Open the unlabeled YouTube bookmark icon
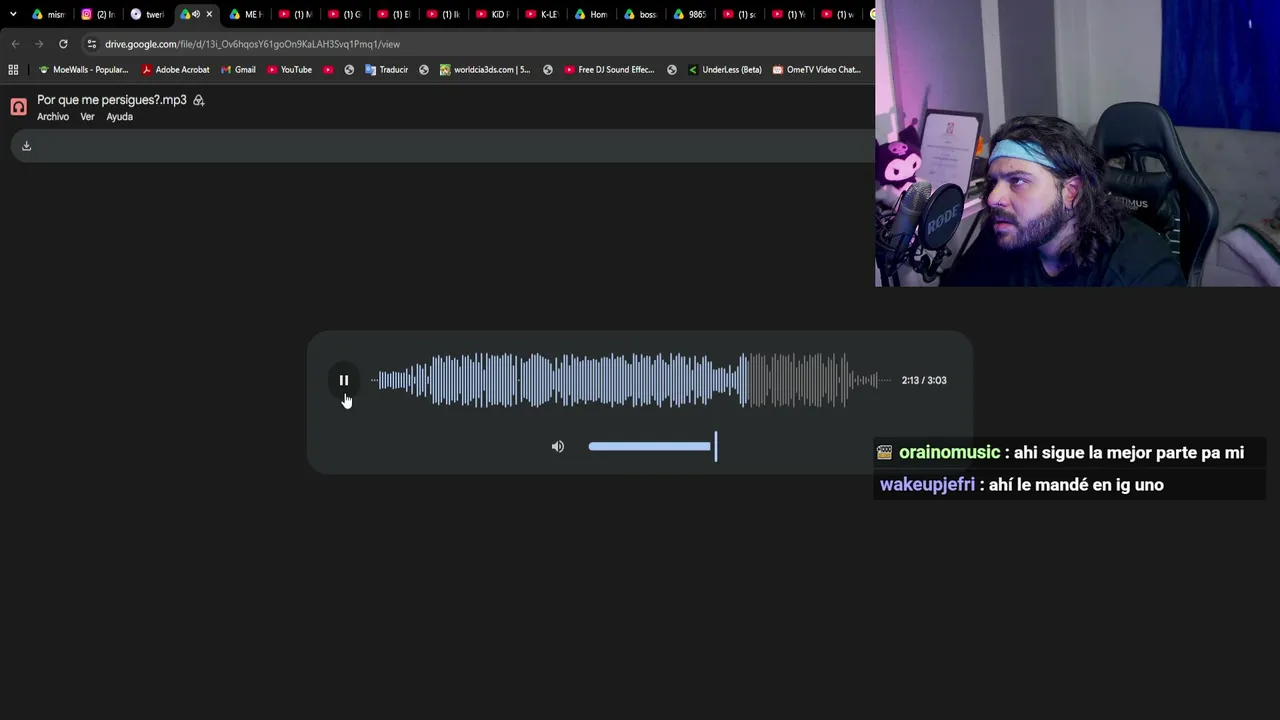Image resolution: width=1280 pixels, height=720 pixels. pyautogui.click(x=328, y=70)
